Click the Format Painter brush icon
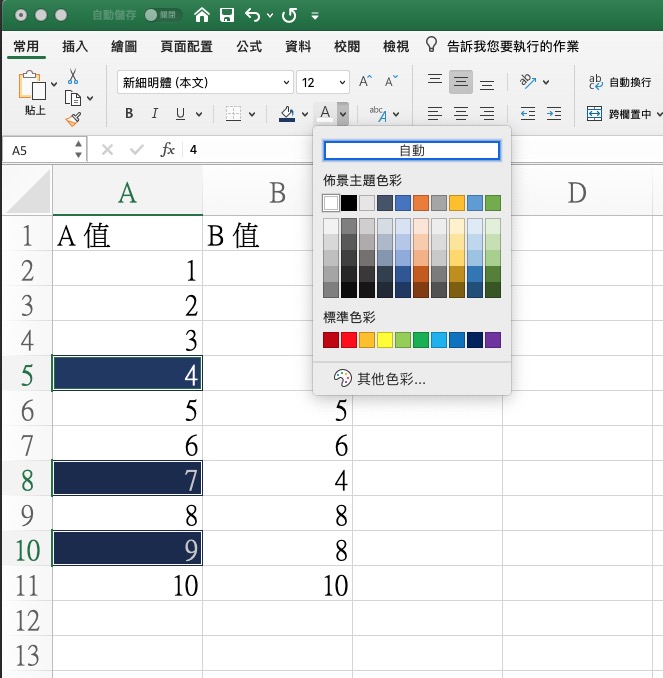663x678 pixels. [x=73, y=119]
